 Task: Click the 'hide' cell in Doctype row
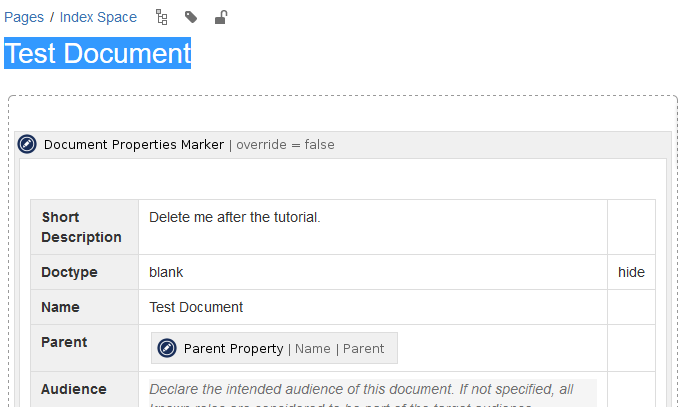(631, 272)
